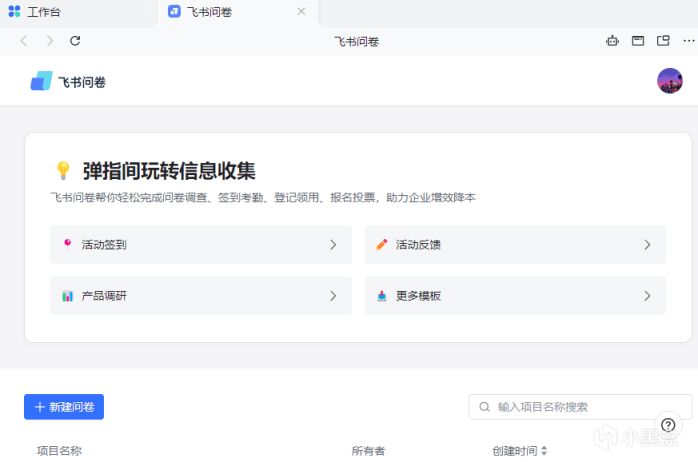
Task: Click the 所有者 column header
Action: click(x=368, y=451)
